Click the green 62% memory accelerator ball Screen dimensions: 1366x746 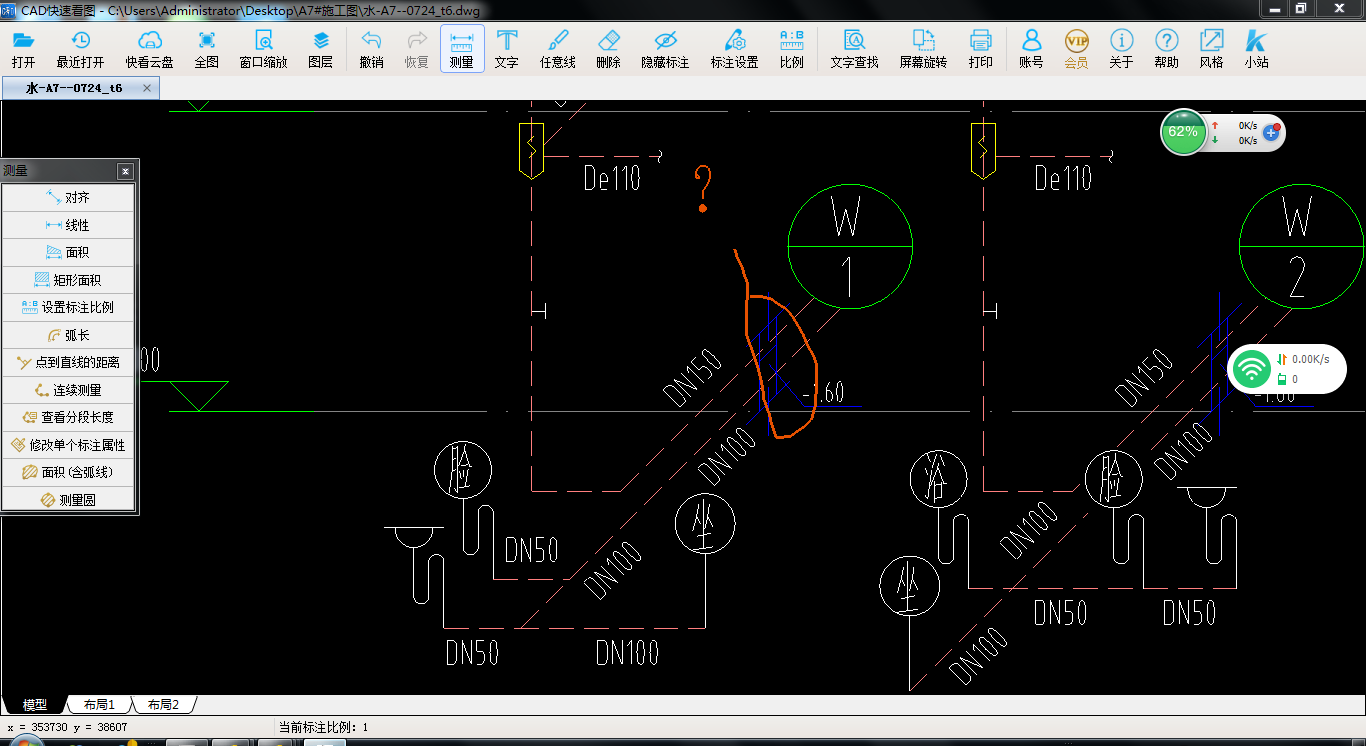click(1183, 132)
